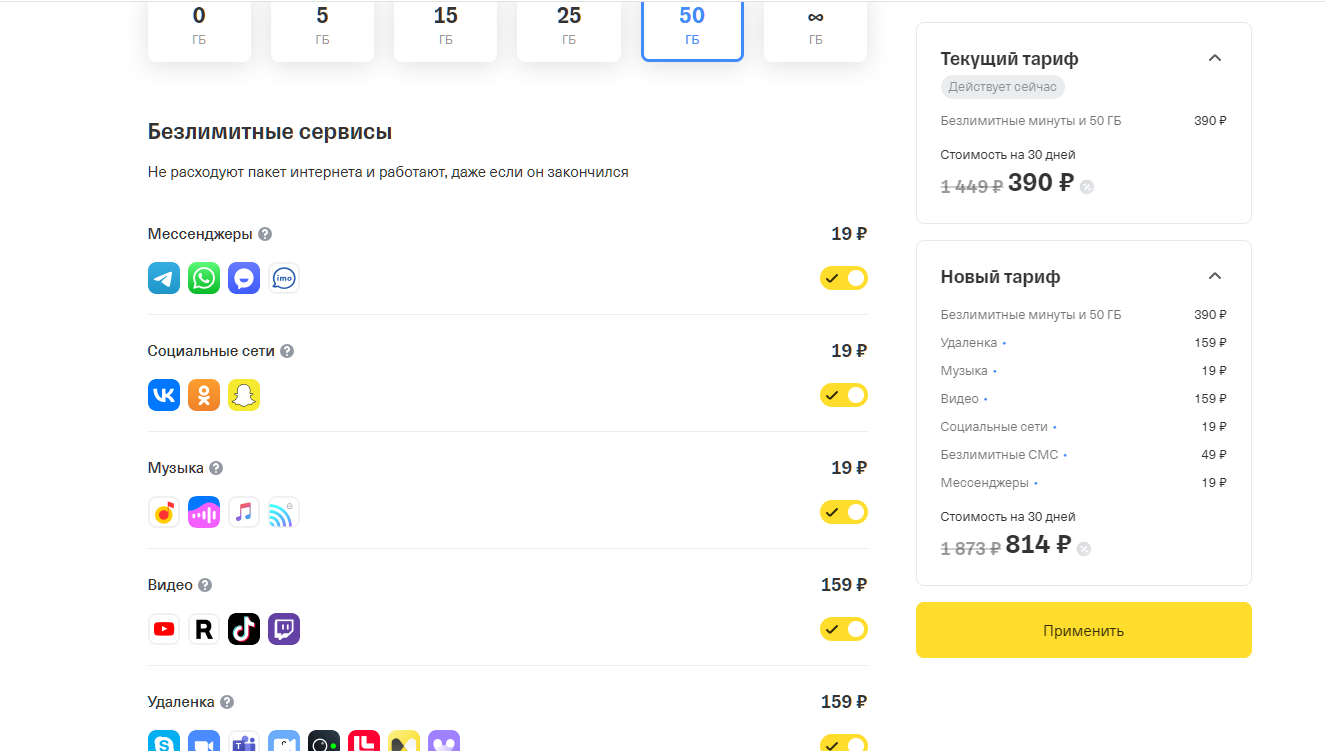Click the VK social network icon

[x=164, y=395]
